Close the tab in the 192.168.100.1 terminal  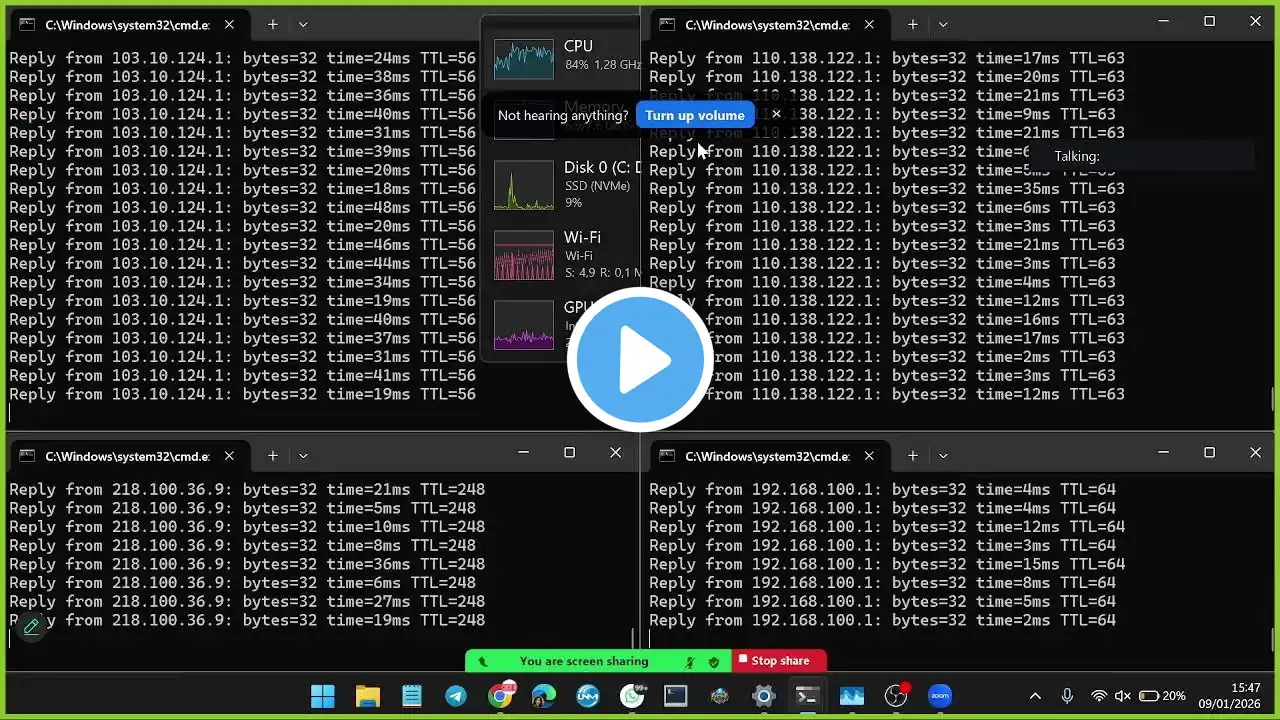pos(869,456)
